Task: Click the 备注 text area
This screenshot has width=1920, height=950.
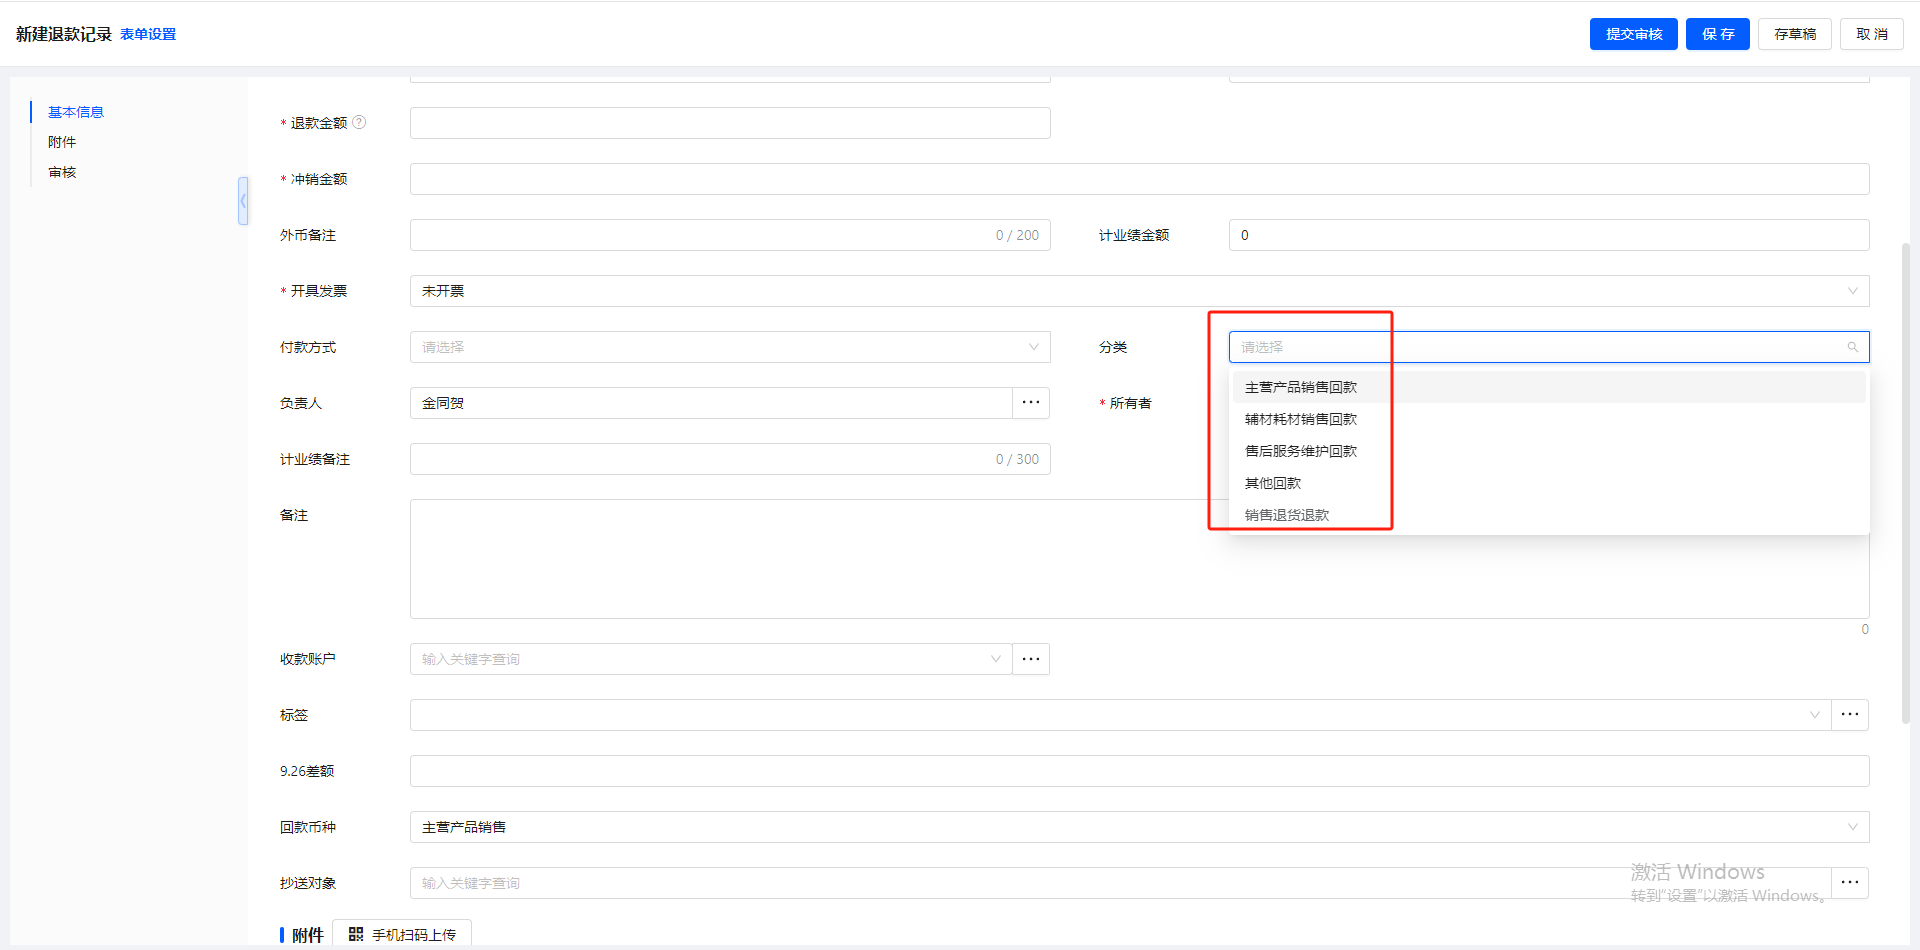Action: click(1140, 559)
